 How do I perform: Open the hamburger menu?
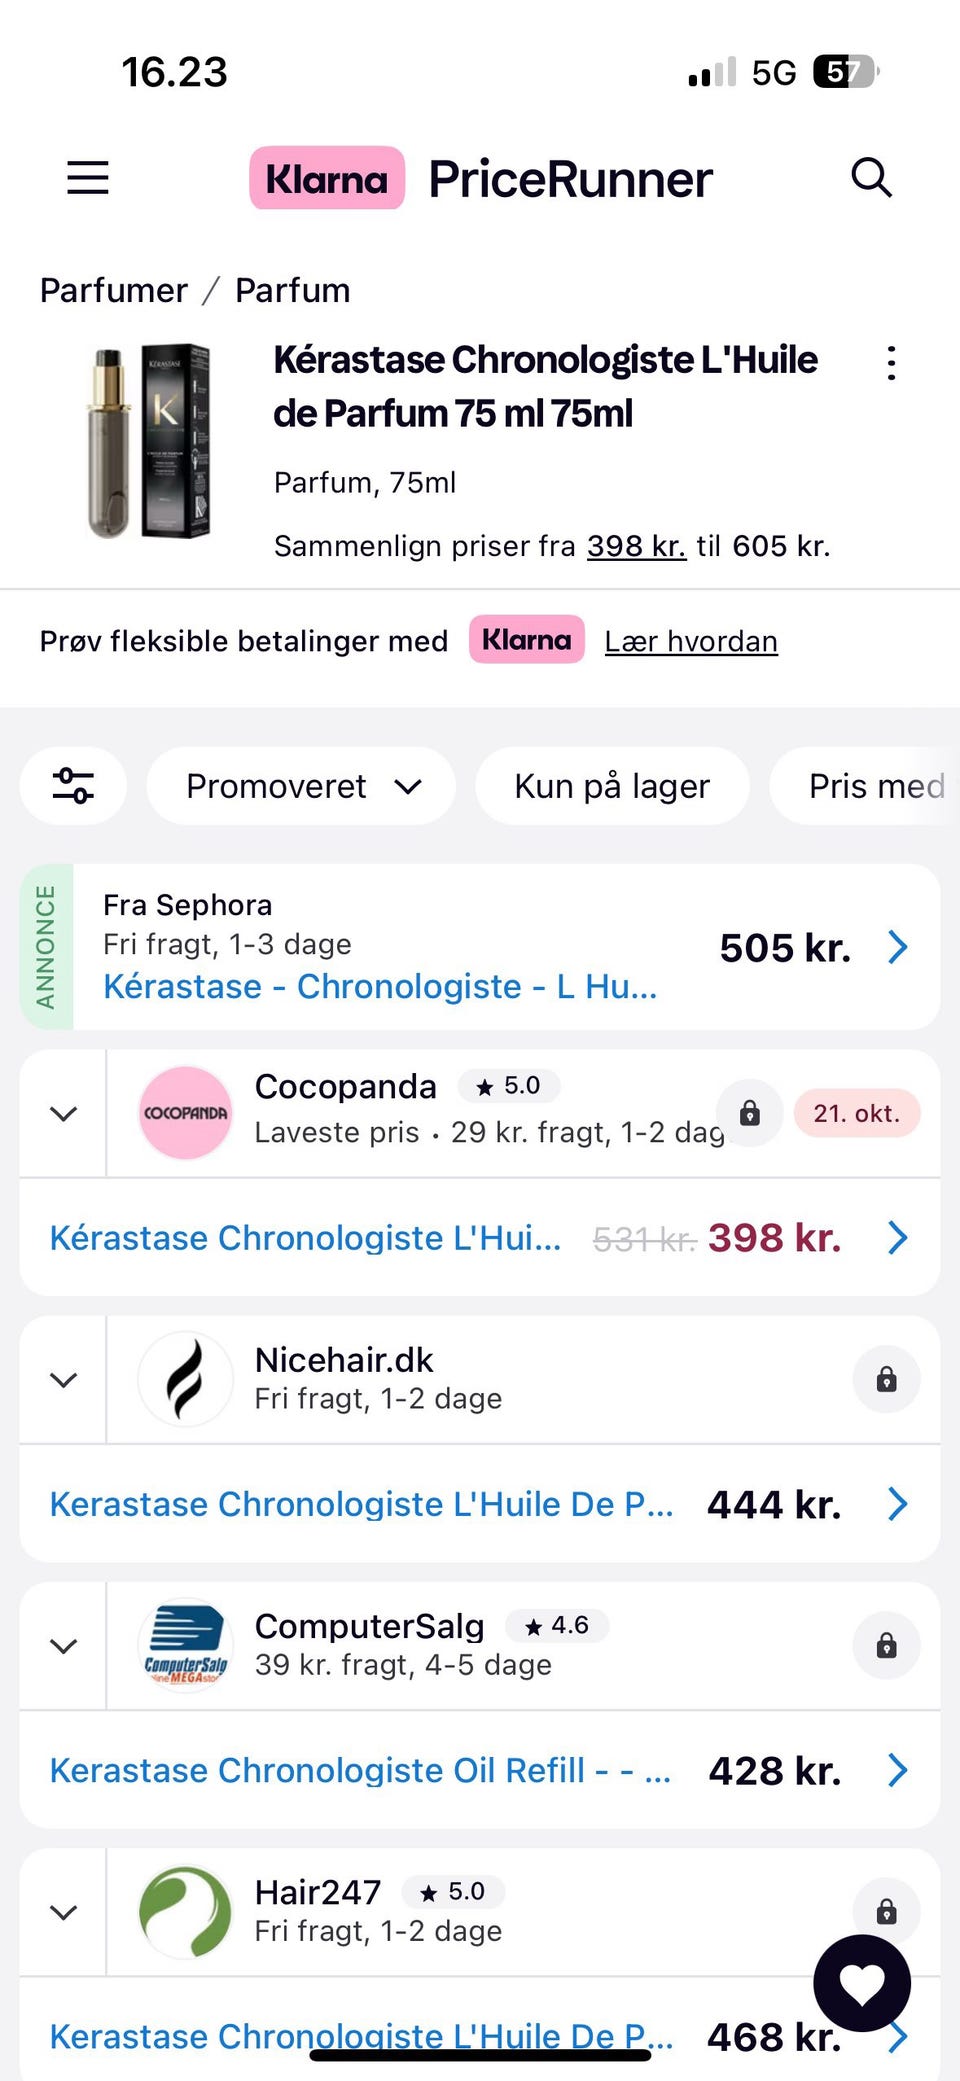[x=88, y=178]
